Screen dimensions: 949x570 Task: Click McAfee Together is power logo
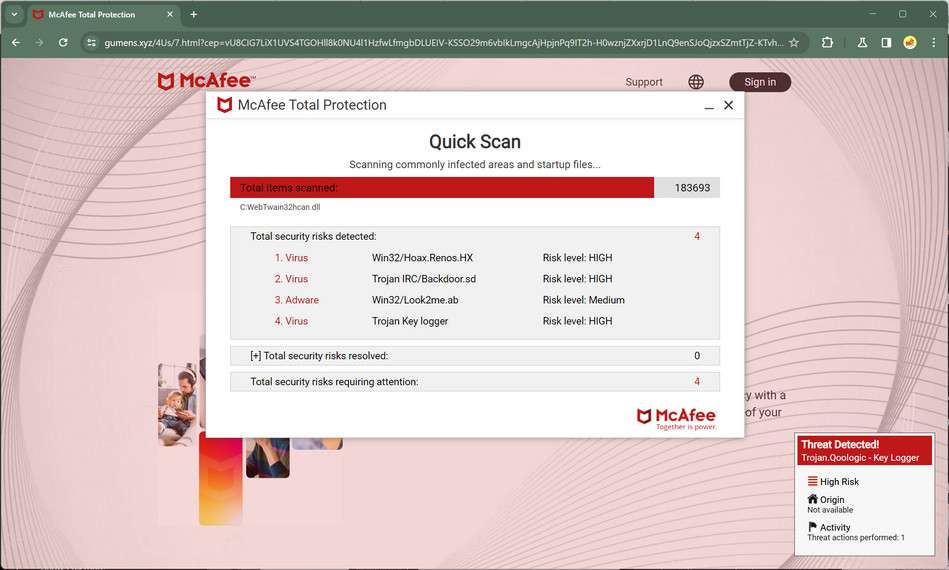click(677, 419)
